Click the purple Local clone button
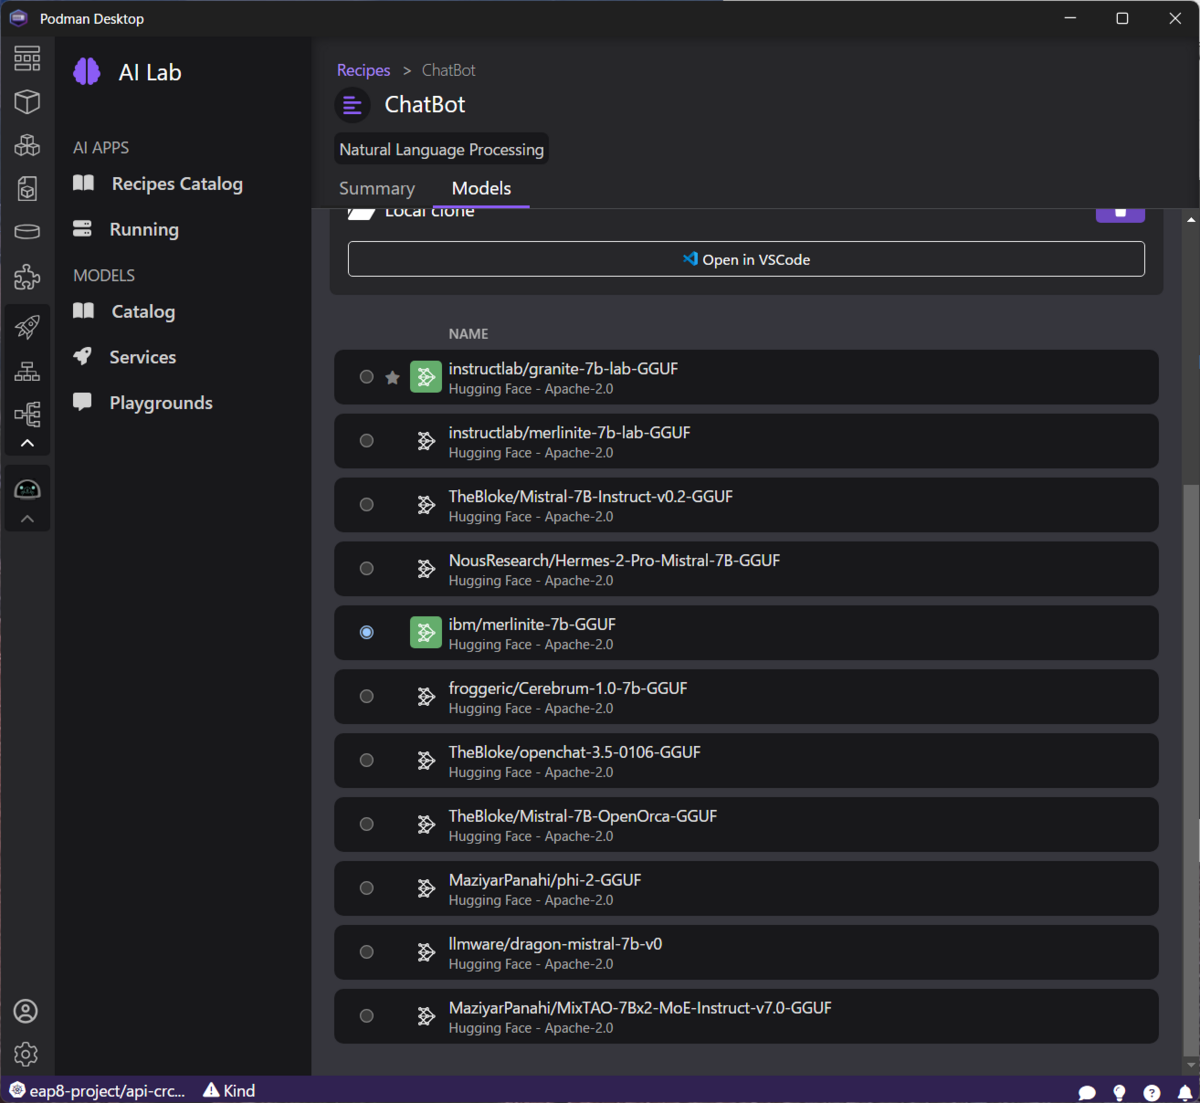 [1120, 214]
